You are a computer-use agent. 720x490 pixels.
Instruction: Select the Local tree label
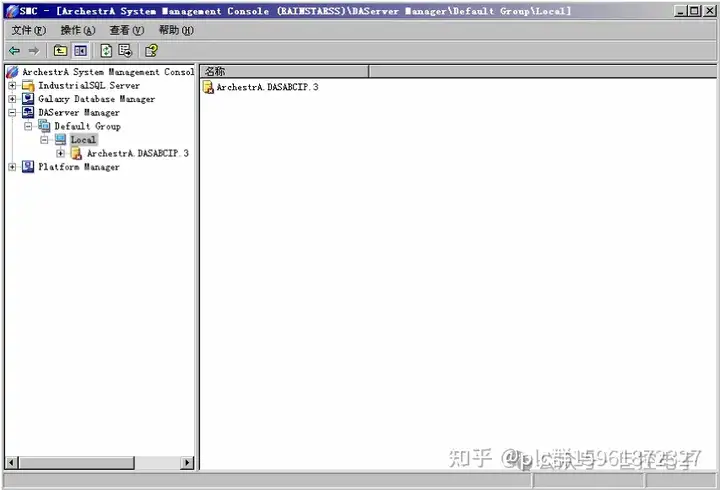click(x=83, y=140)
